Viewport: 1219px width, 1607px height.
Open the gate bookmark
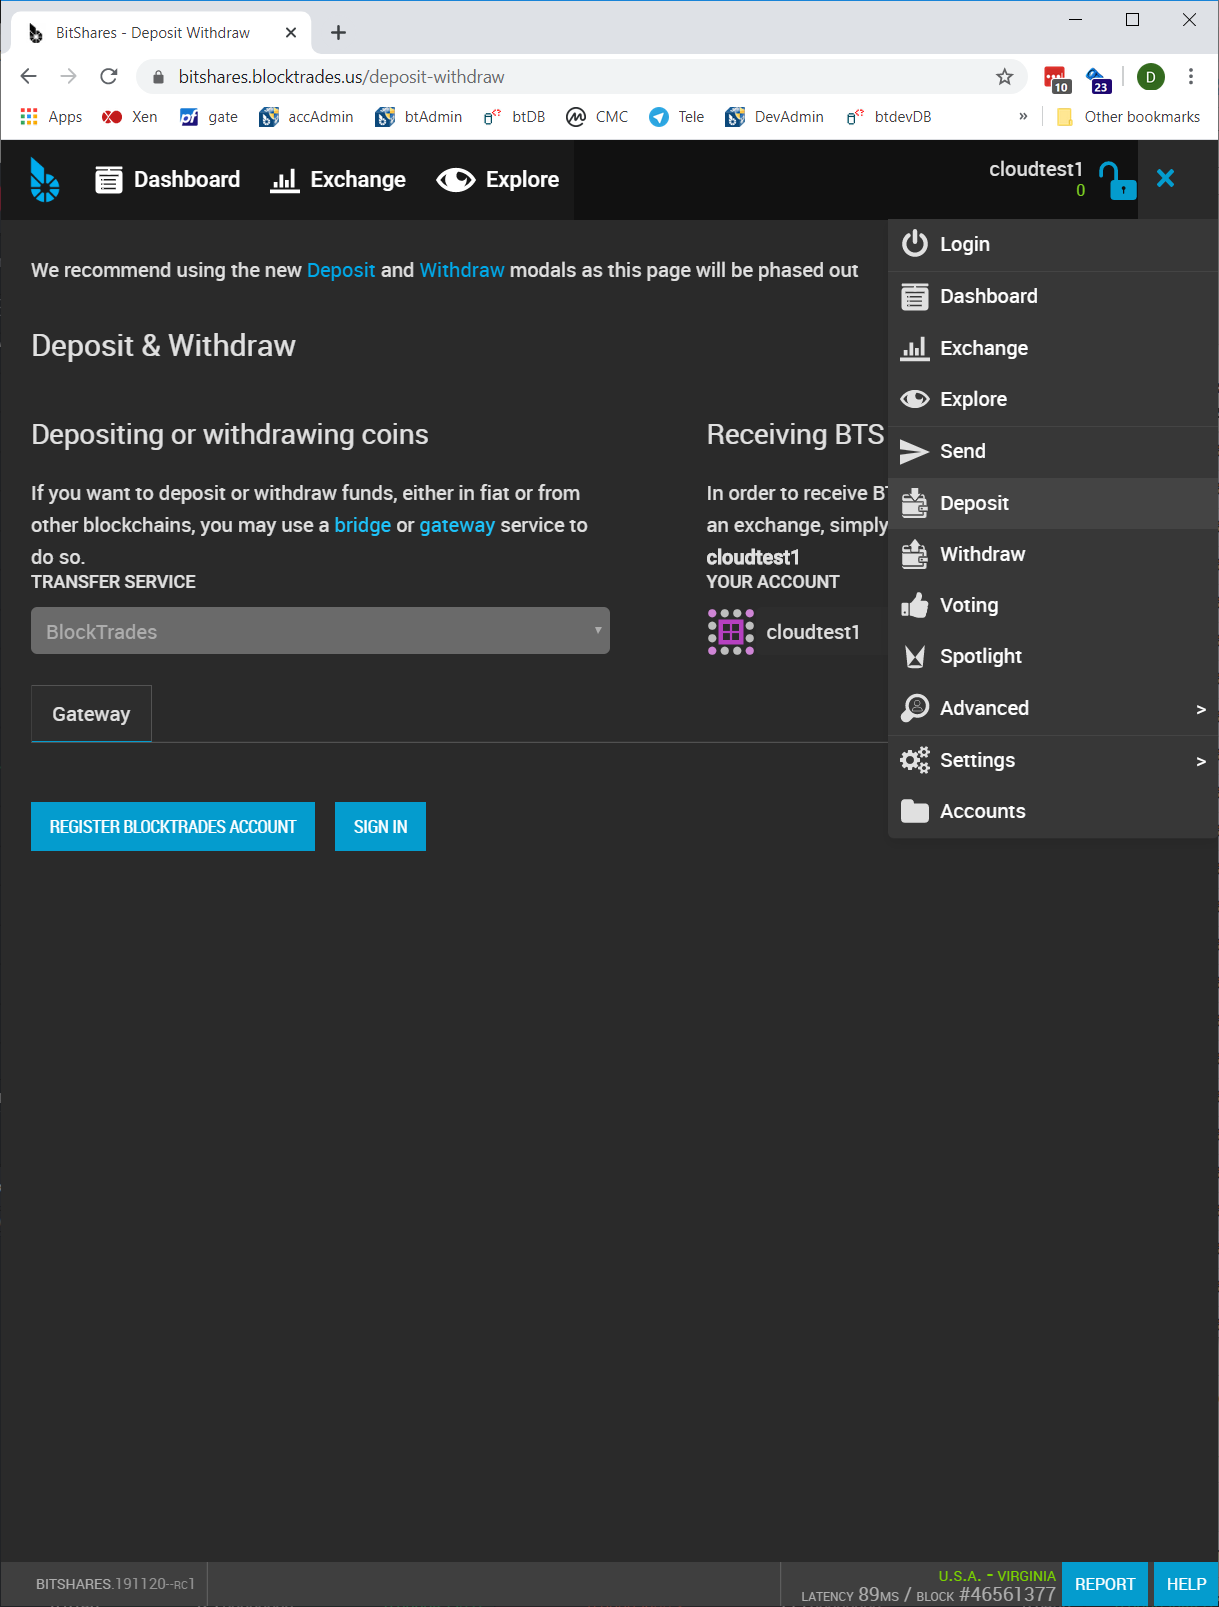(209, 117)
